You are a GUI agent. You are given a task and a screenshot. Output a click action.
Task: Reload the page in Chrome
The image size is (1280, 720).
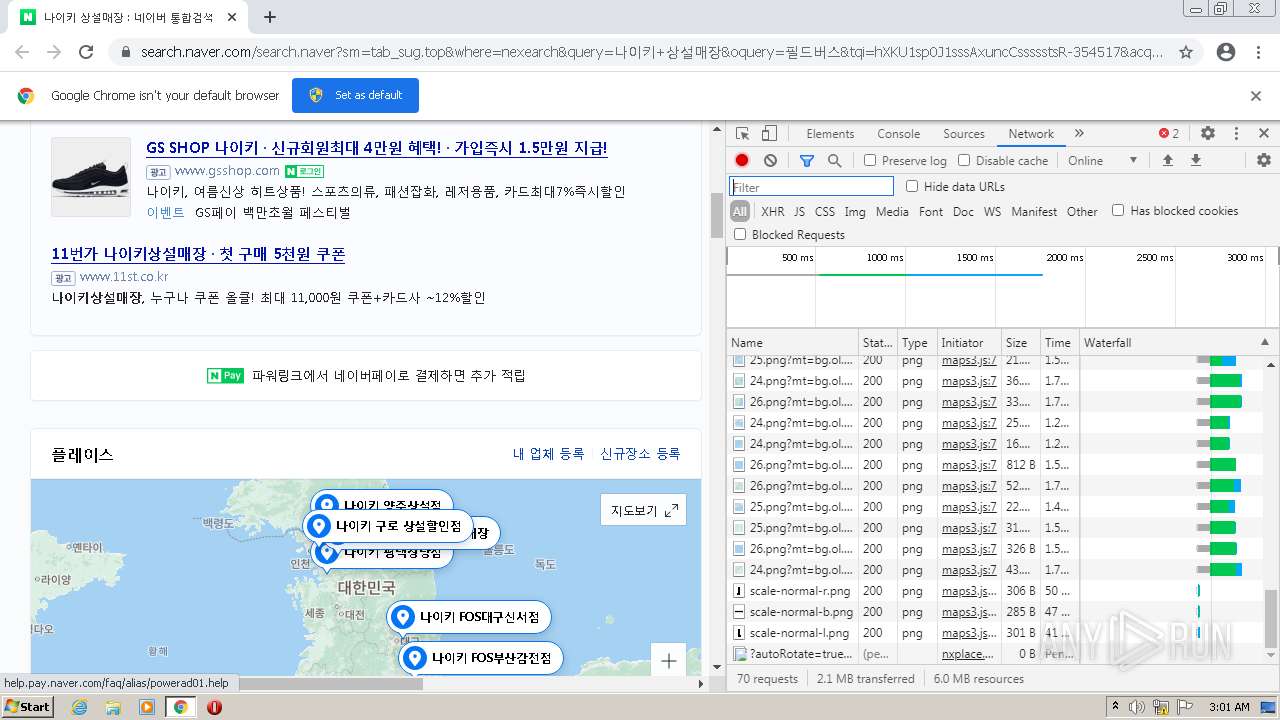click(x=86, y=52)
